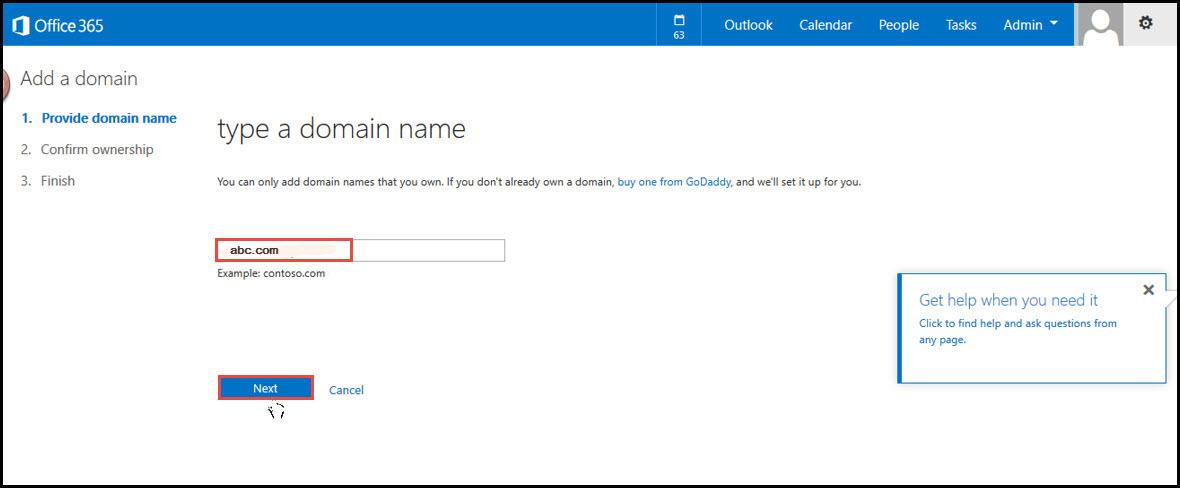Select step 3 Finish
Screen dimensions: 1180x488
48,181
